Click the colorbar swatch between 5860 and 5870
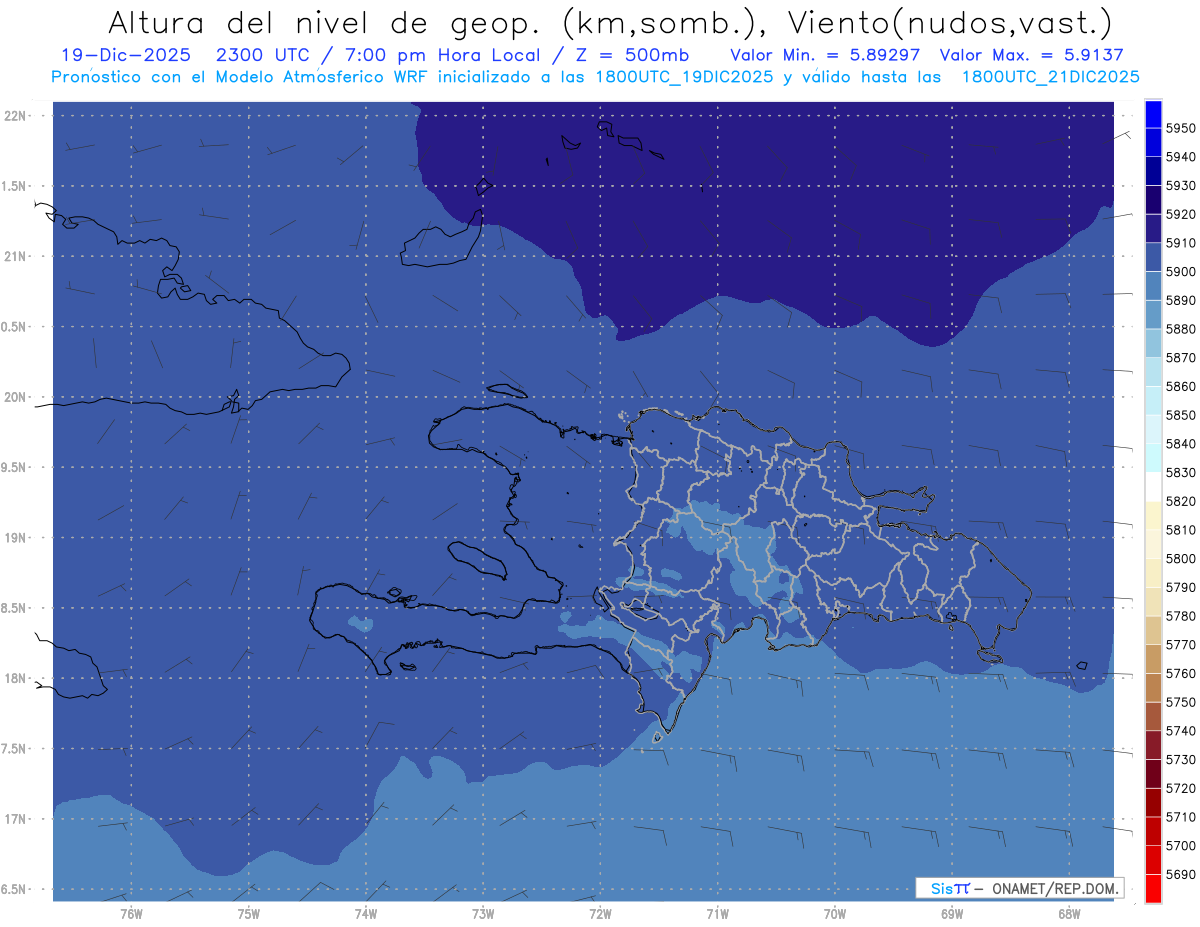Screen dimensions: 1200x927 pos(1153,372)
